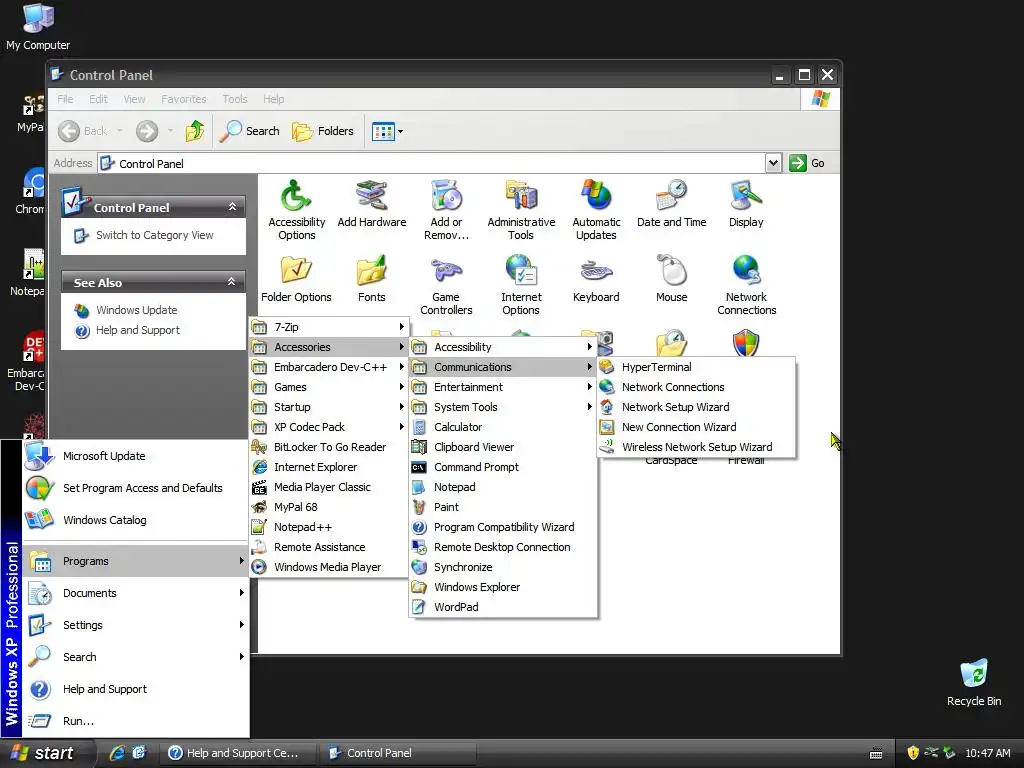
Task: Launch WordPad from Accessories
Action: pos(503,607)
